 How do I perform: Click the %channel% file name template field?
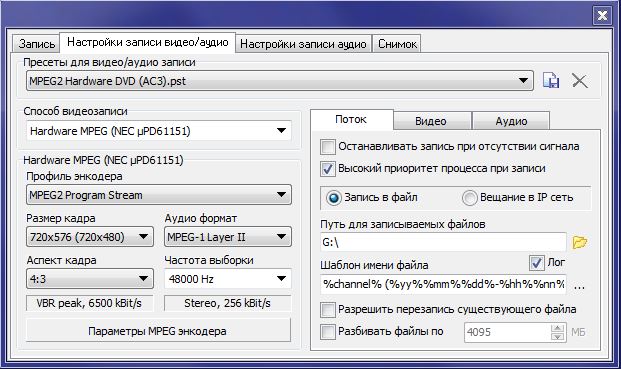[443, 284]
